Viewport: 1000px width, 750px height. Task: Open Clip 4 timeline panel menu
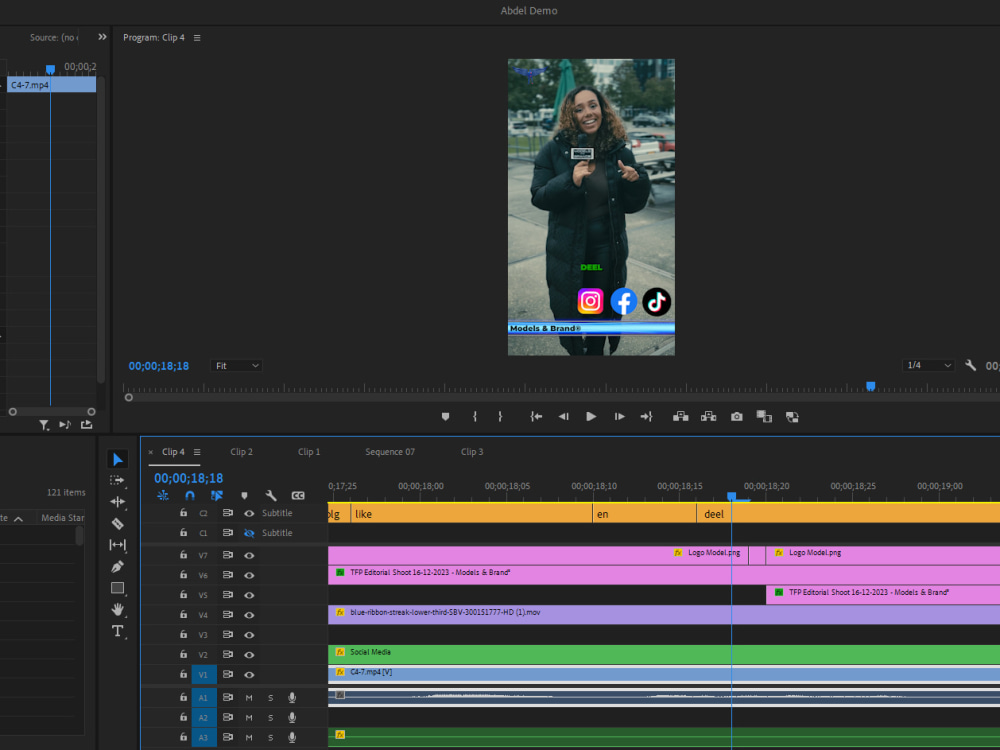pyautogui.click(x=197, y=452)
